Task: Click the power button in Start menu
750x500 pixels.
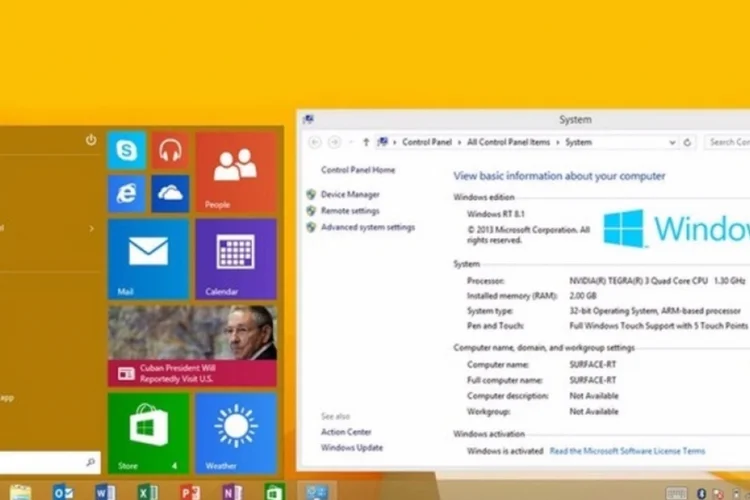Action: (91, 140)
